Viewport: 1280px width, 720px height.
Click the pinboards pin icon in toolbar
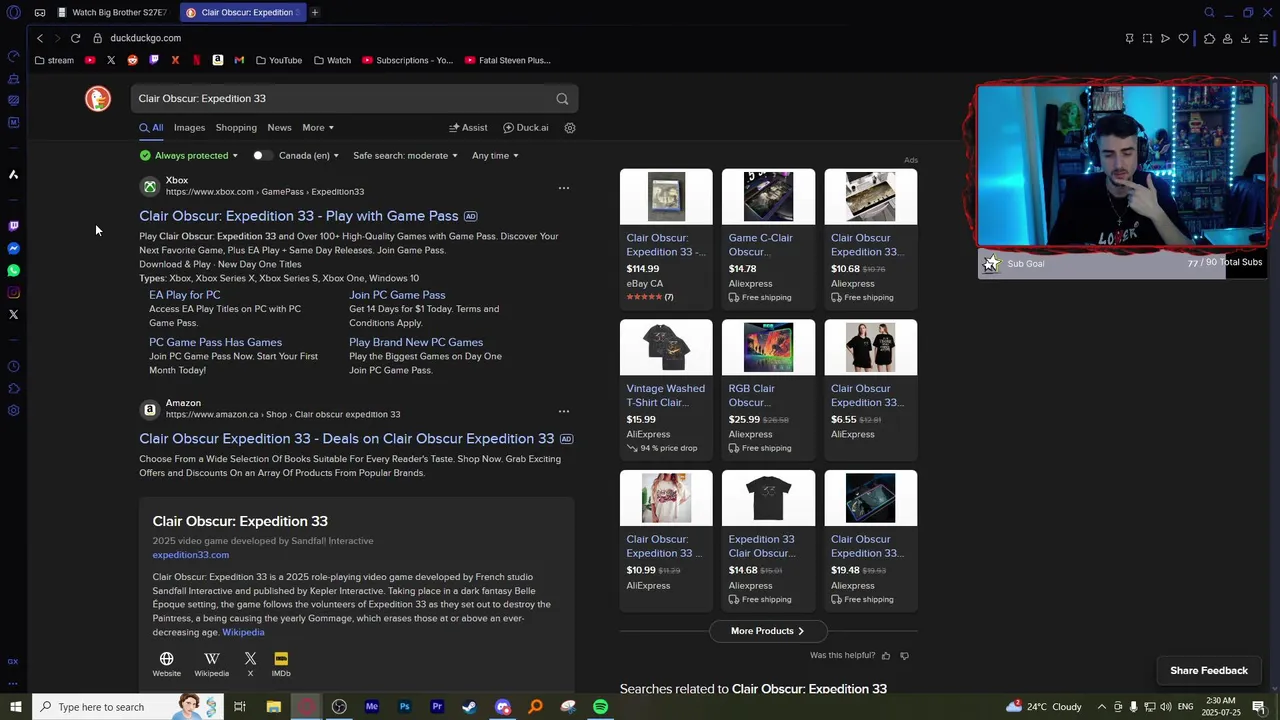[x=1129, y=38]
